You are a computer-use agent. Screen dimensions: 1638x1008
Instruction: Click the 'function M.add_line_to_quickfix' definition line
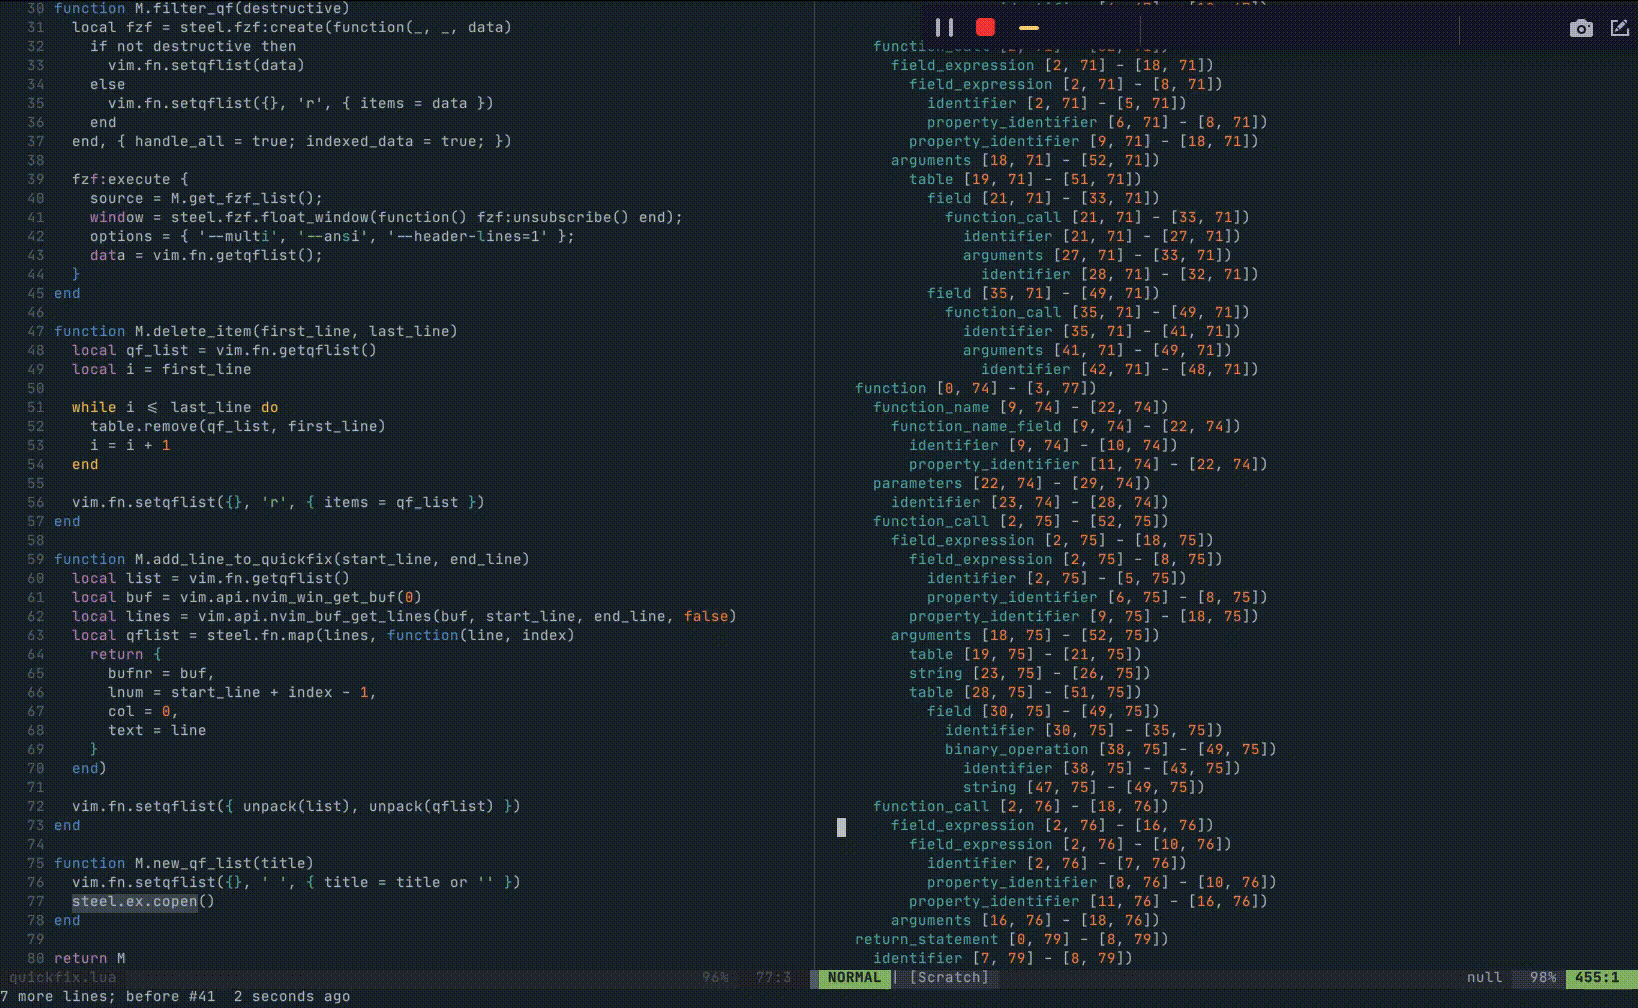point(292,559)
